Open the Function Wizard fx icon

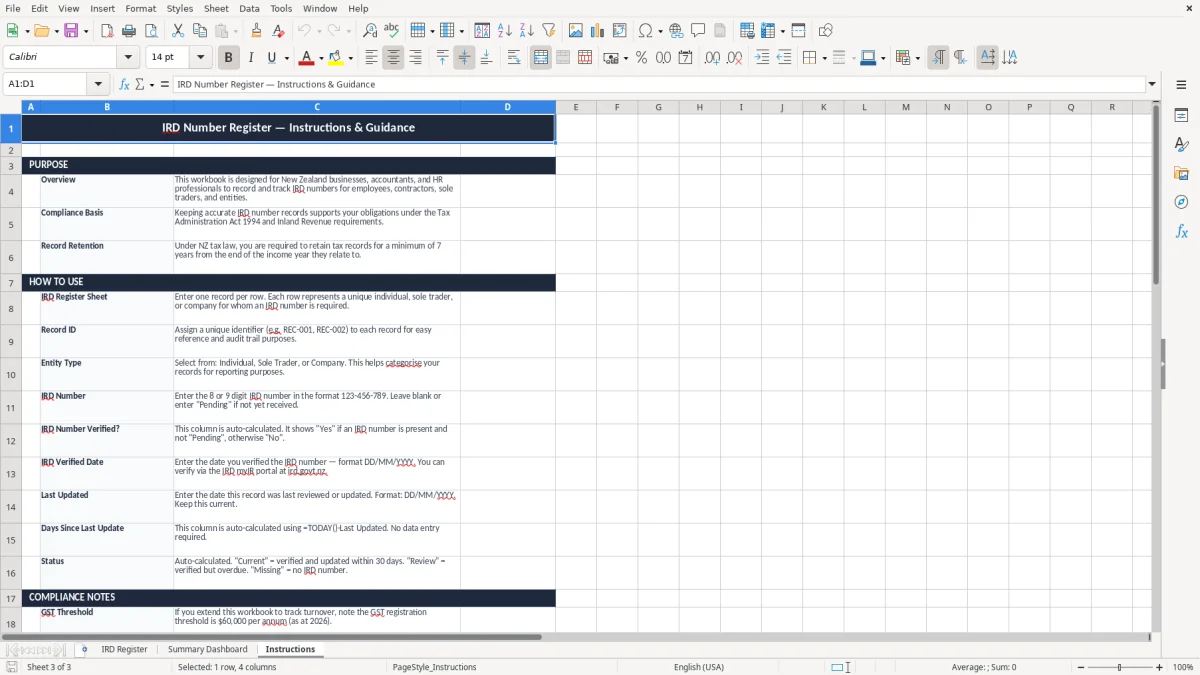click(124, 84)
